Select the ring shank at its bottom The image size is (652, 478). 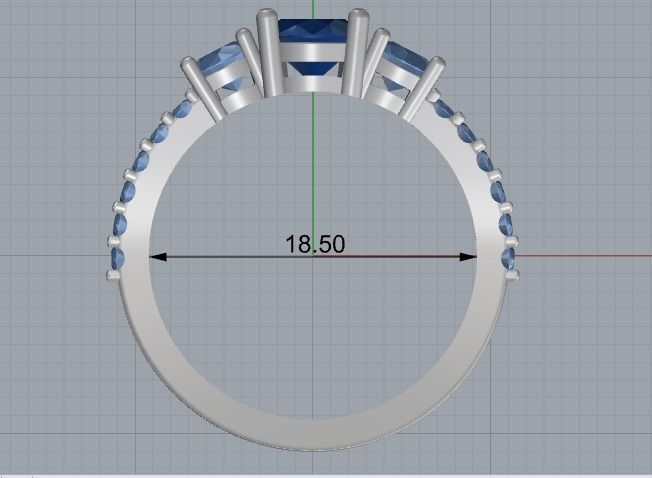313,435
